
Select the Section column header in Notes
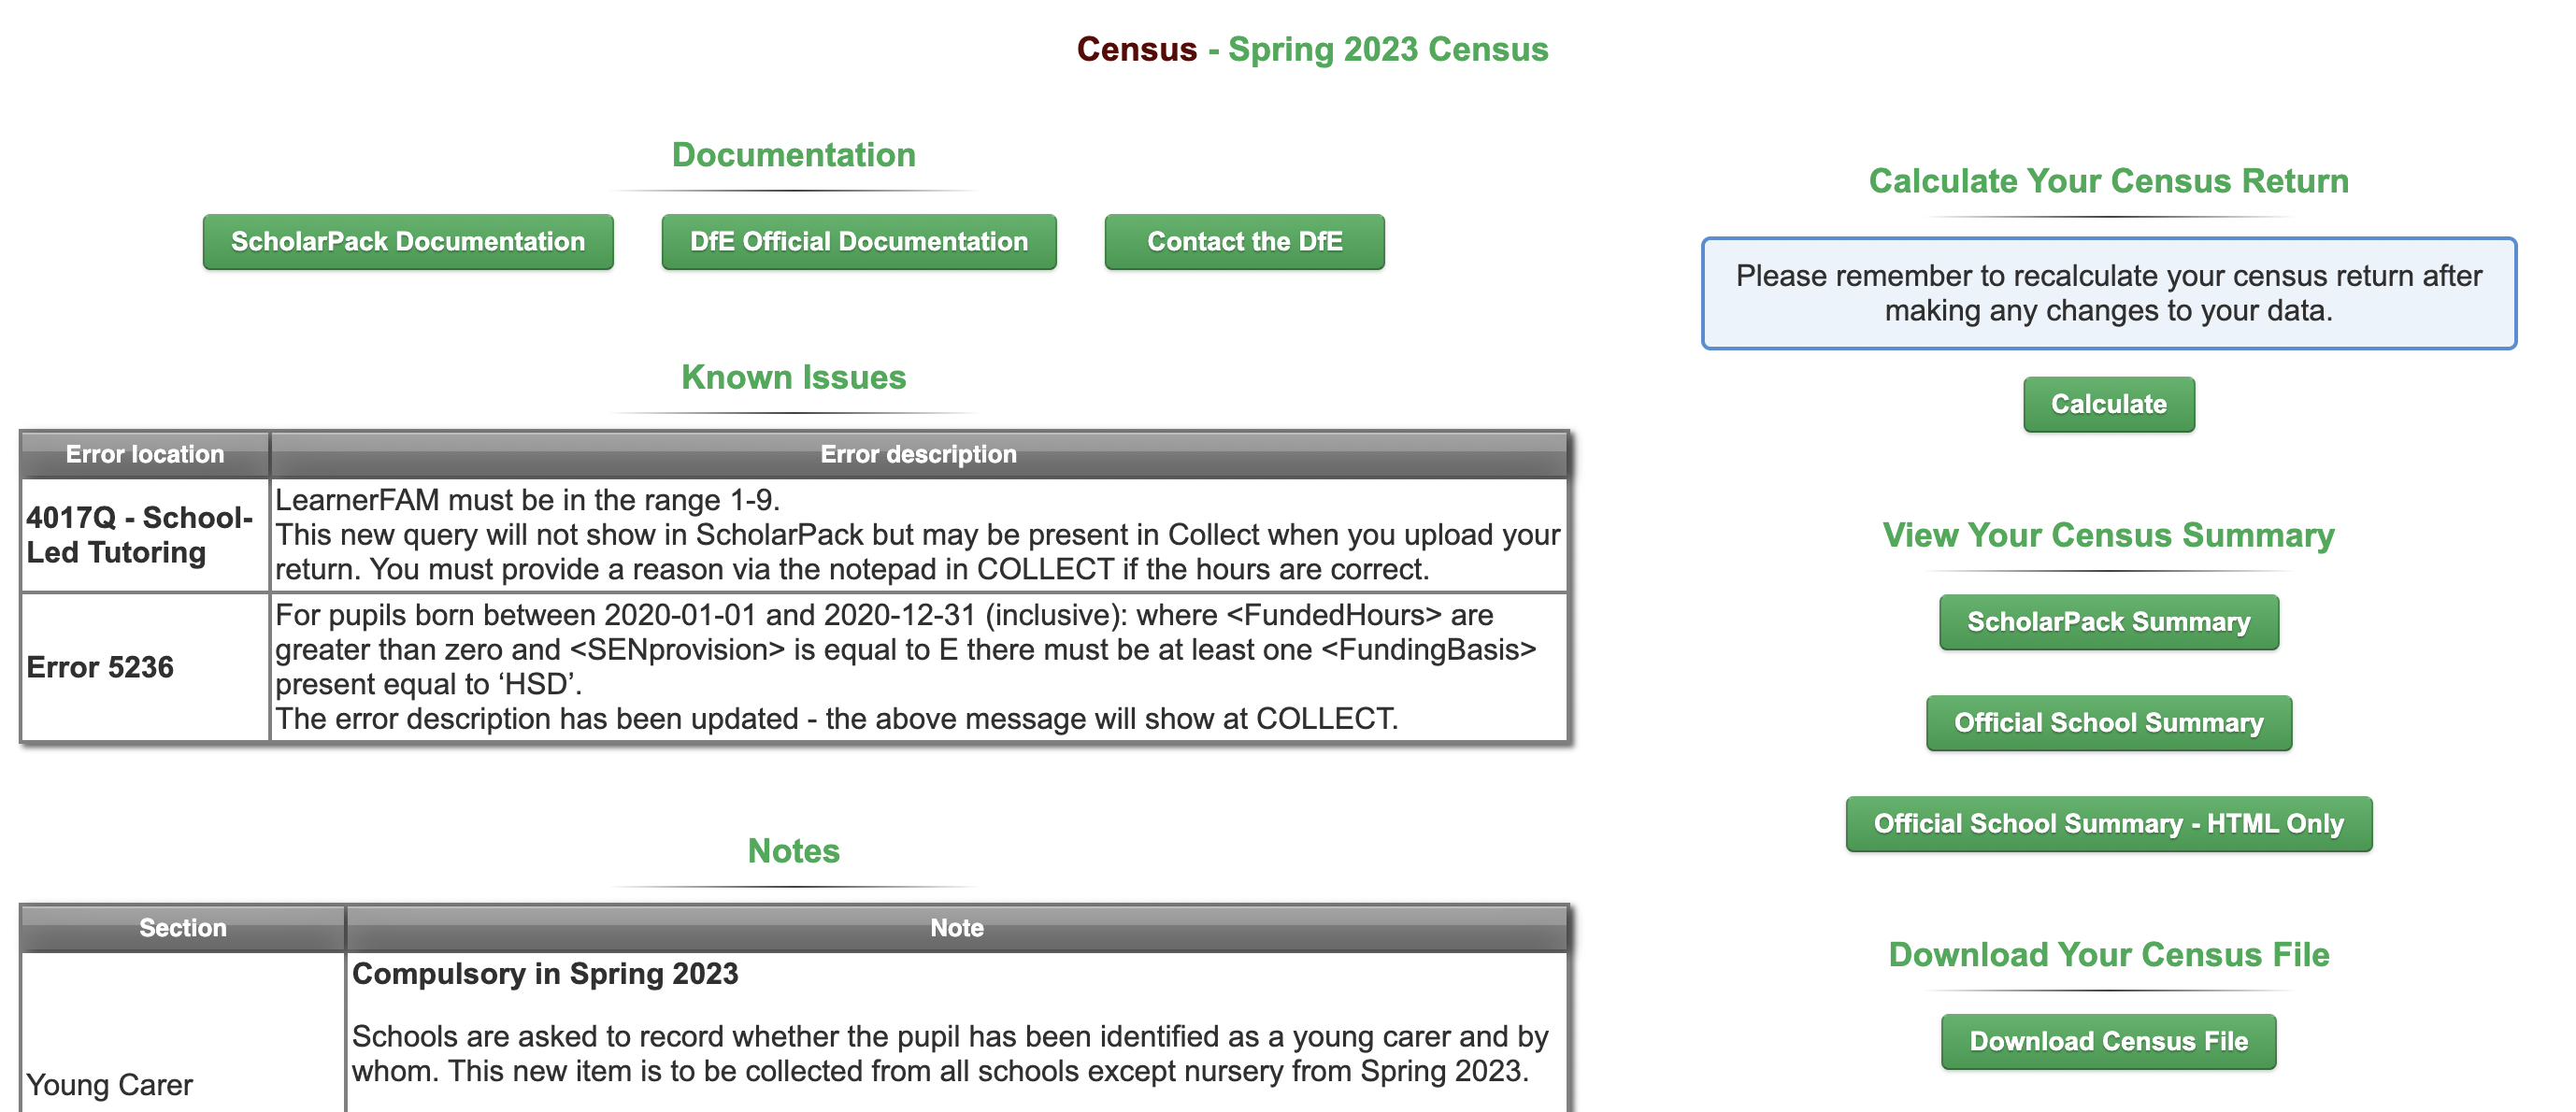coord(183,928)
